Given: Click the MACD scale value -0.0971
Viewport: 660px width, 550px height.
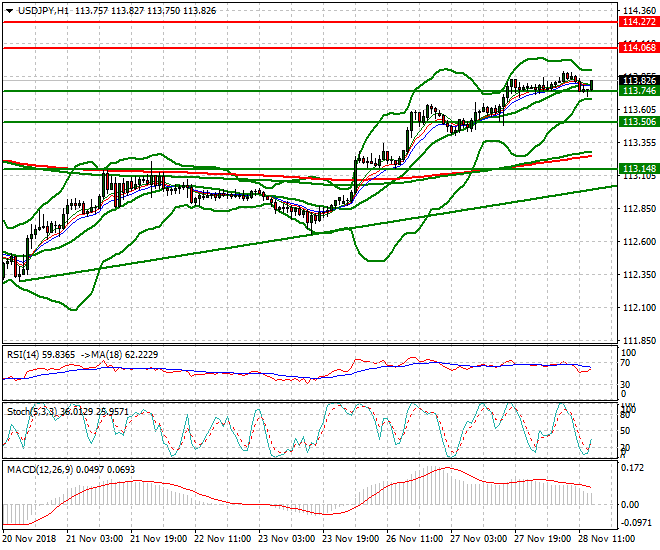Looking at the screenshot, I should pyautogui.click(x=636, y=522).
